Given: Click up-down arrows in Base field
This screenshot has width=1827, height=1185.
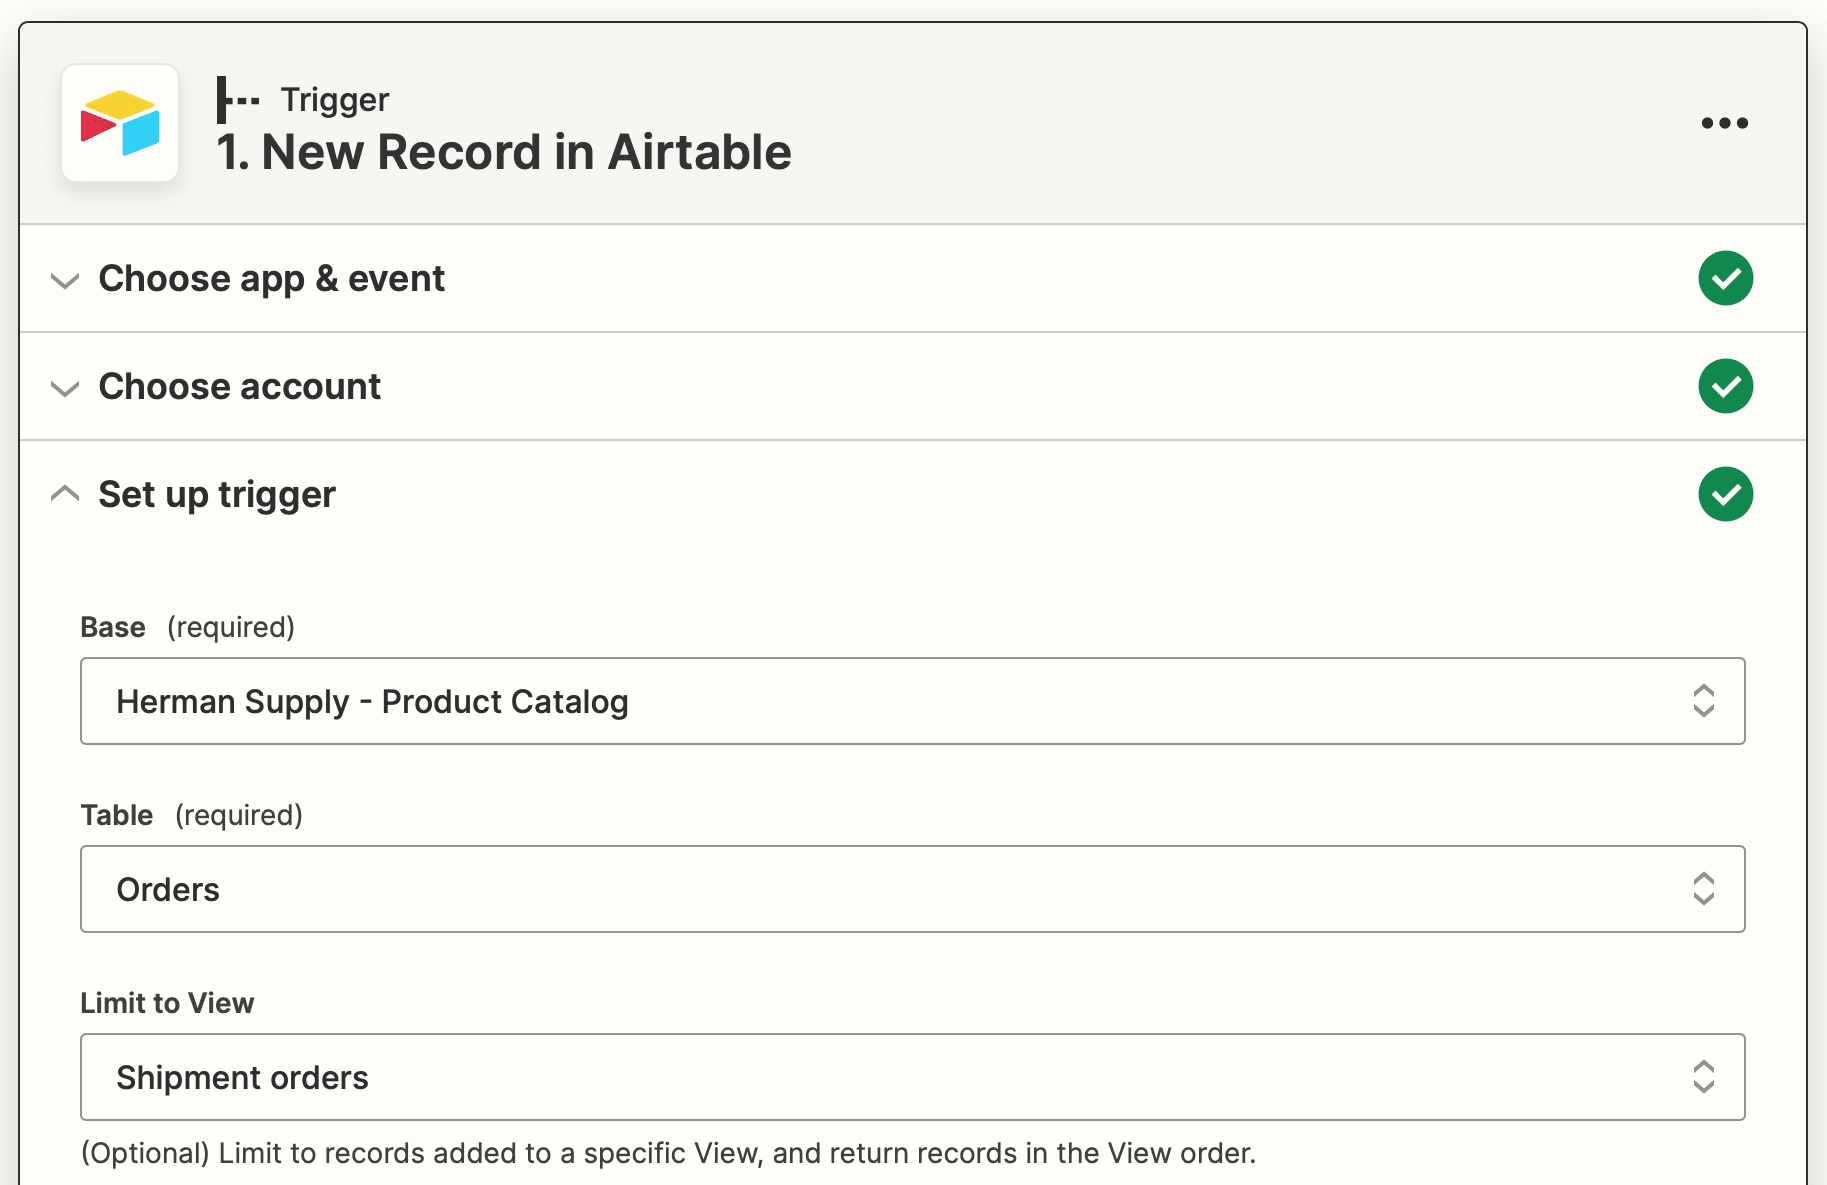Looking at the screenshot, I should [x=1703, y=701].
